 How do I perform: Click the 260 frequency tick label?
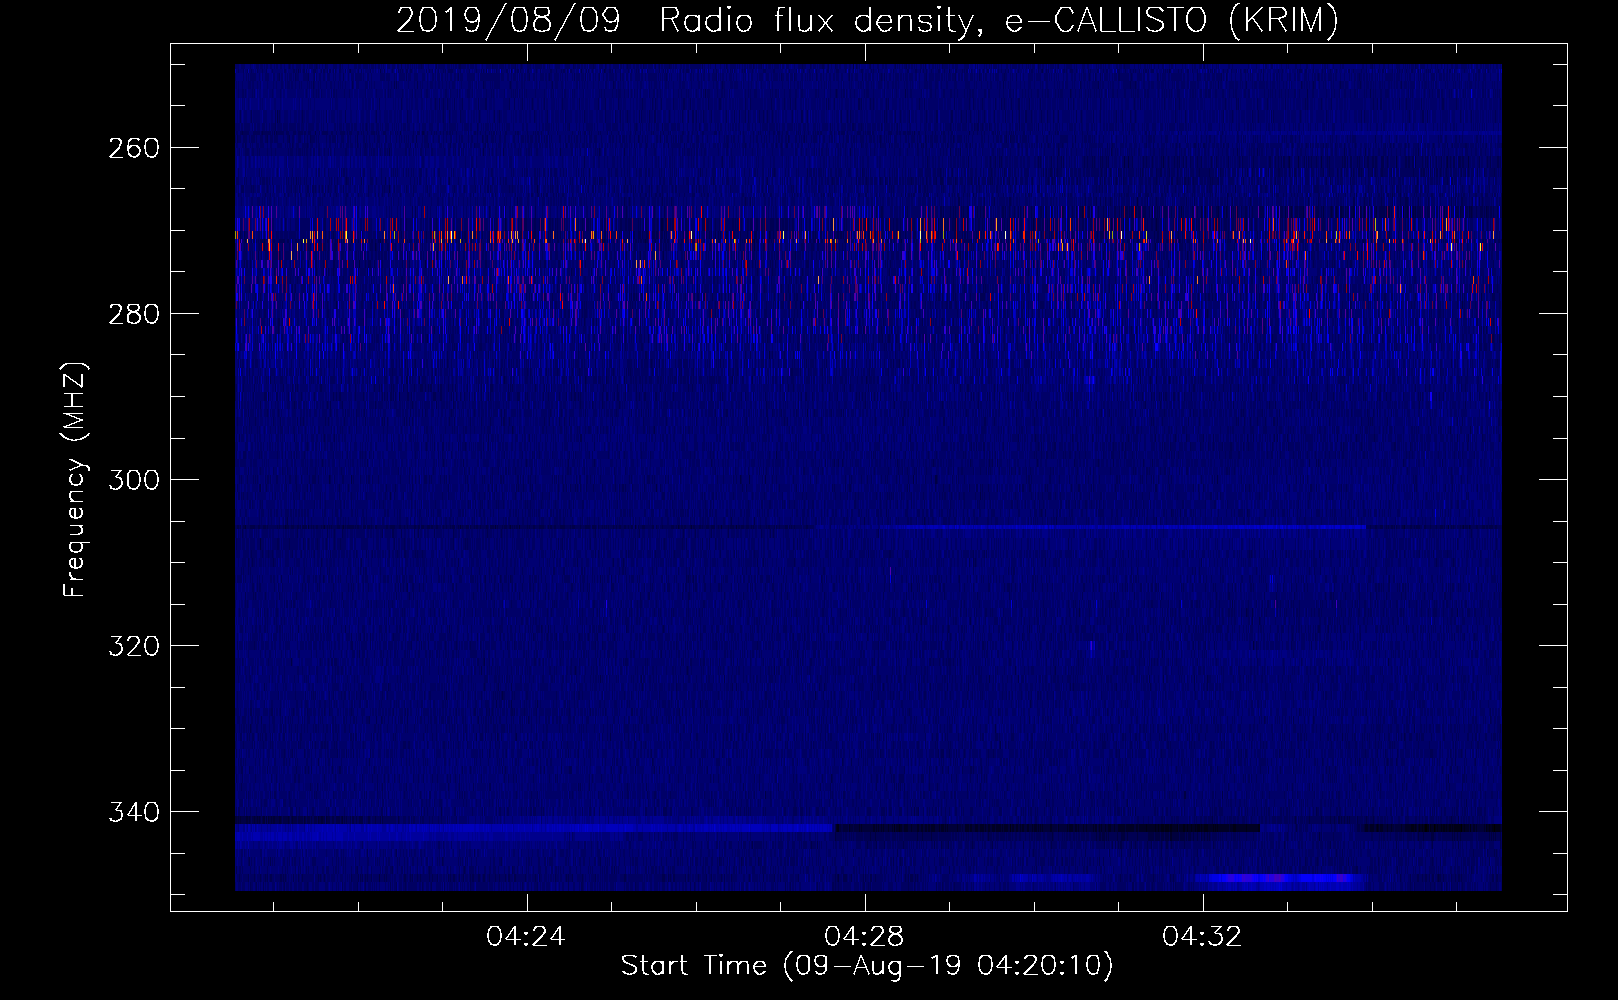click(x=133, y=148)
